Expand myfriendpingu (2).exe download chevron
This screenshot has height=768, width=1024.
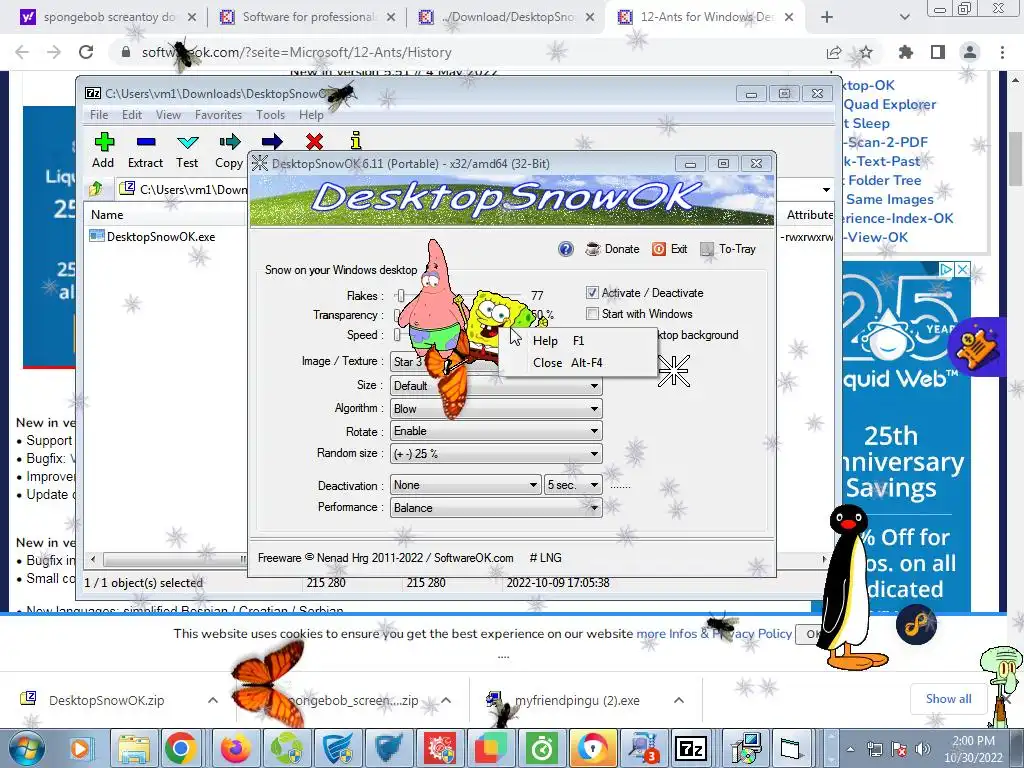679,700
